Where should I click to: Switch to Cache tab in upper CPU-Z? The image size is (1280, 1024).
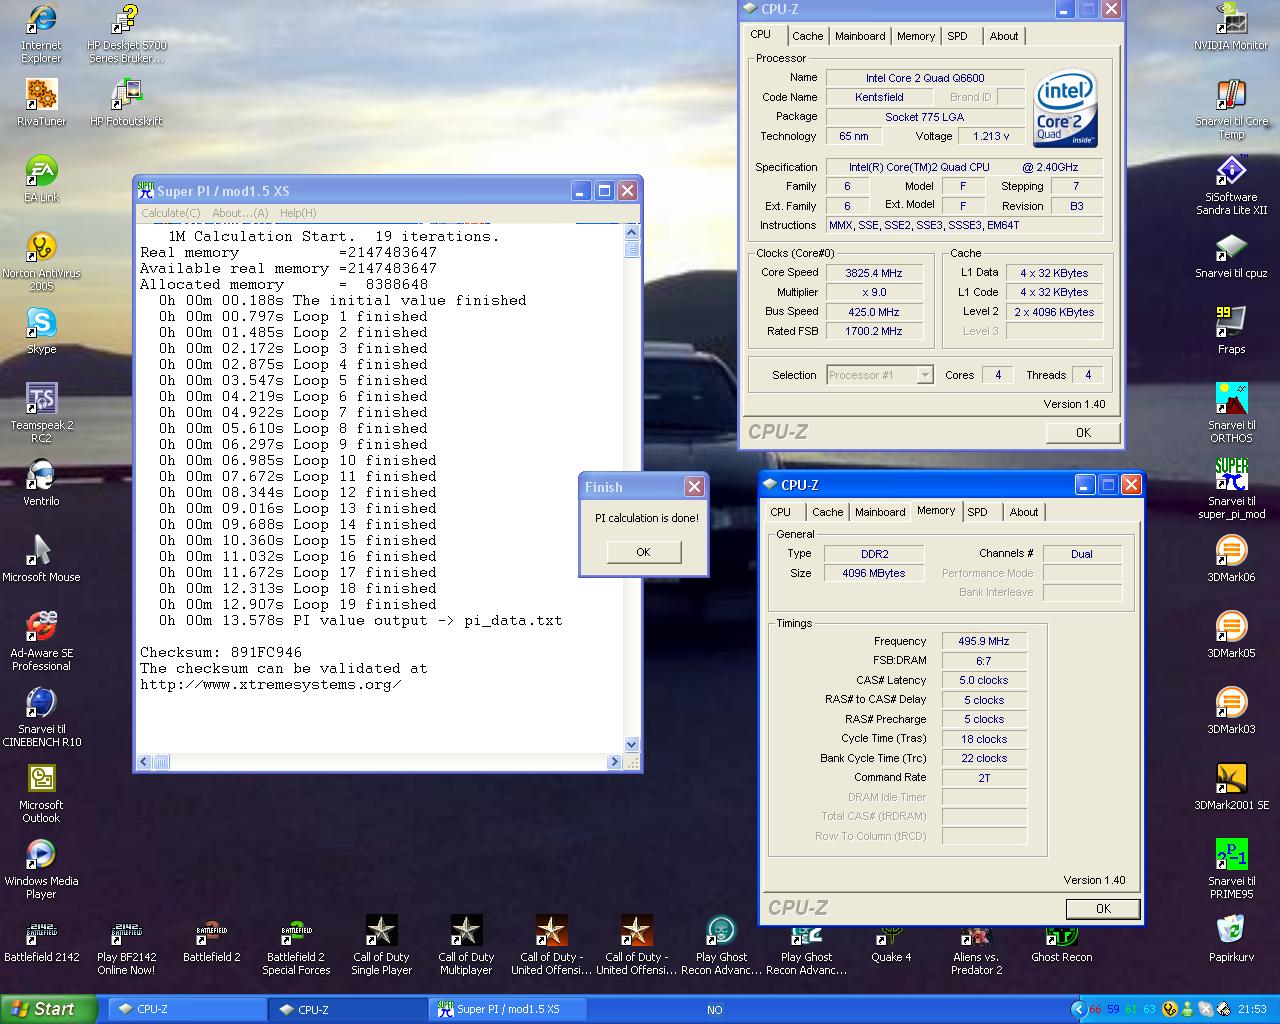coord(808,36)
